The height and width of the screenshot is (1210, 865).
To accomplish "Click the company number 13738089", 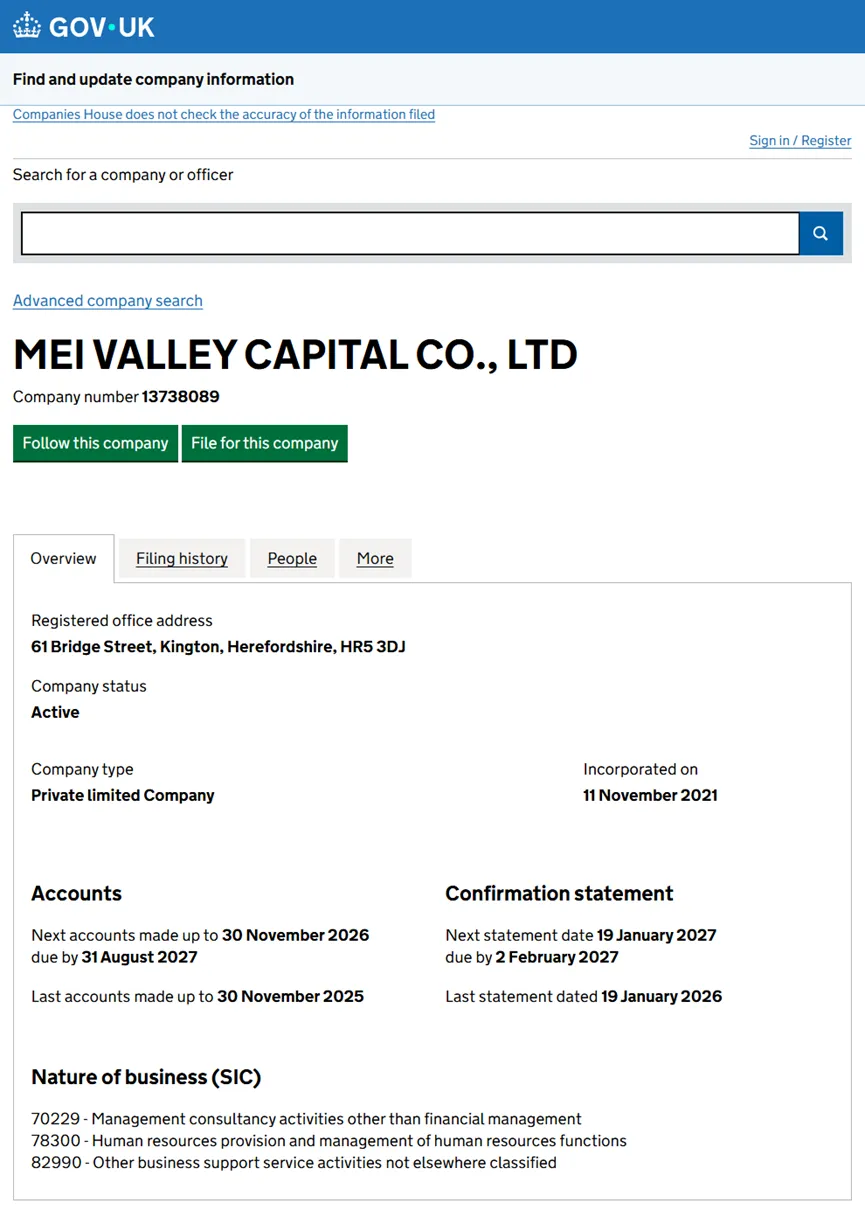I will (x=181, y=397).
